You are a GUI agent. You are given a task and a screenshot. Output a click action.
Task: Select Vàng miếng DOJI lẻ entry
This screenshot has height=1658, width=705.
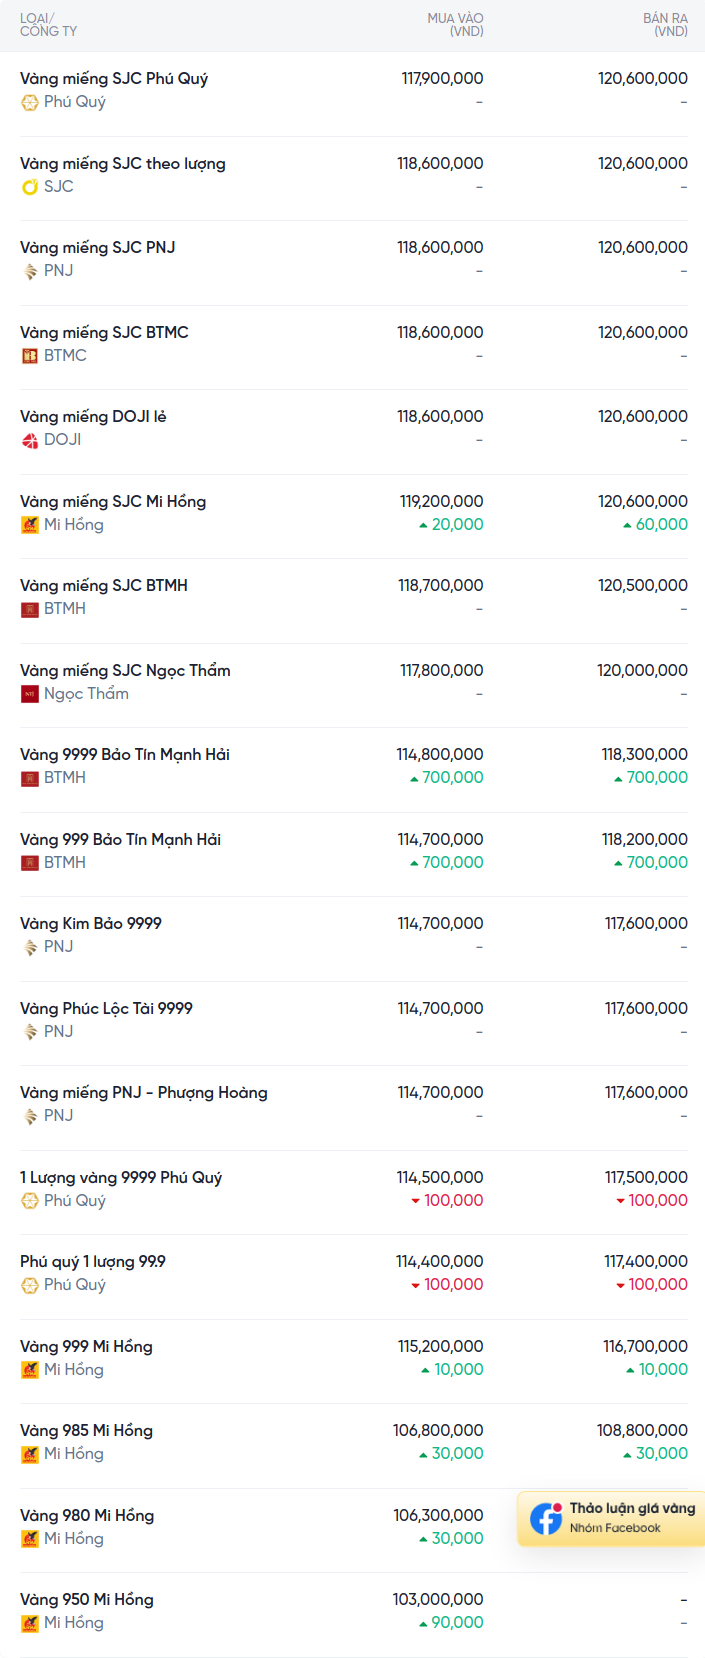coord(93,417)
